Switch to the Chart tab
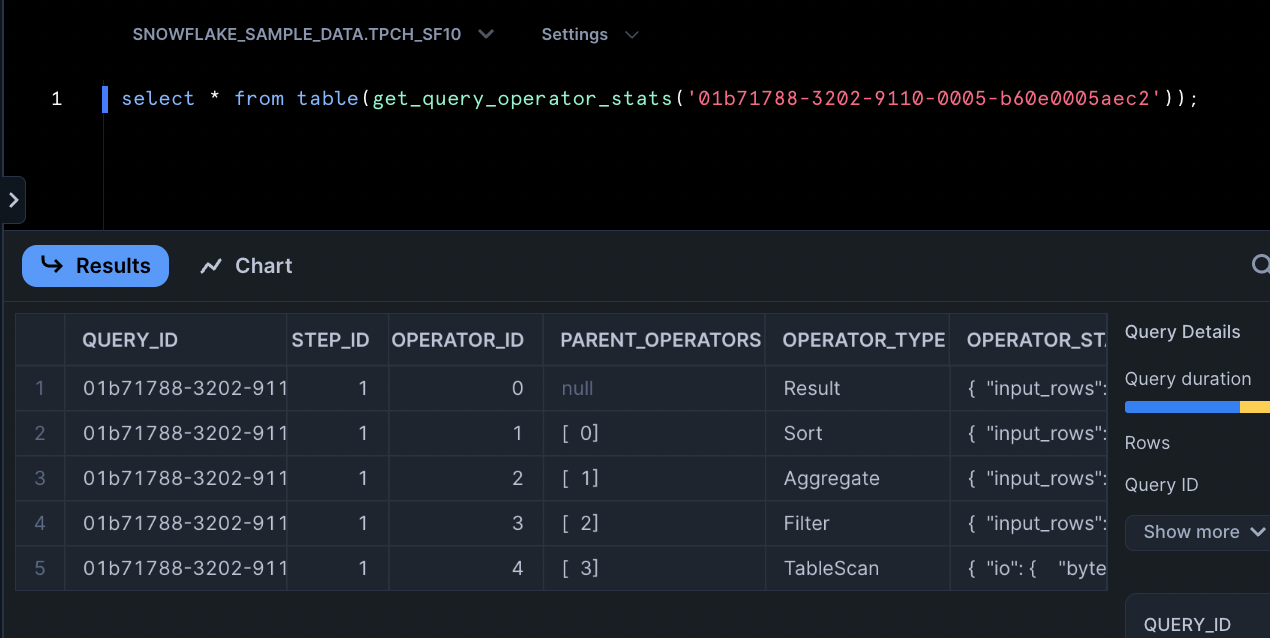 click(245, 266)
